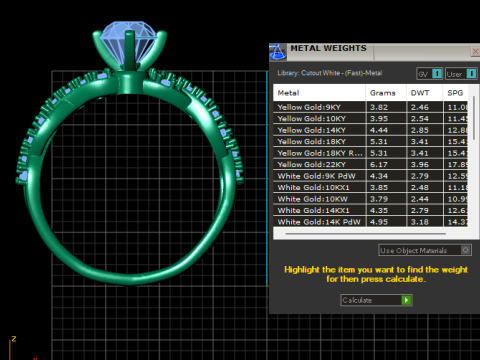Sort by the Metal column header
The width and height of the screenshot is (480, 360).
coord(319,93)
